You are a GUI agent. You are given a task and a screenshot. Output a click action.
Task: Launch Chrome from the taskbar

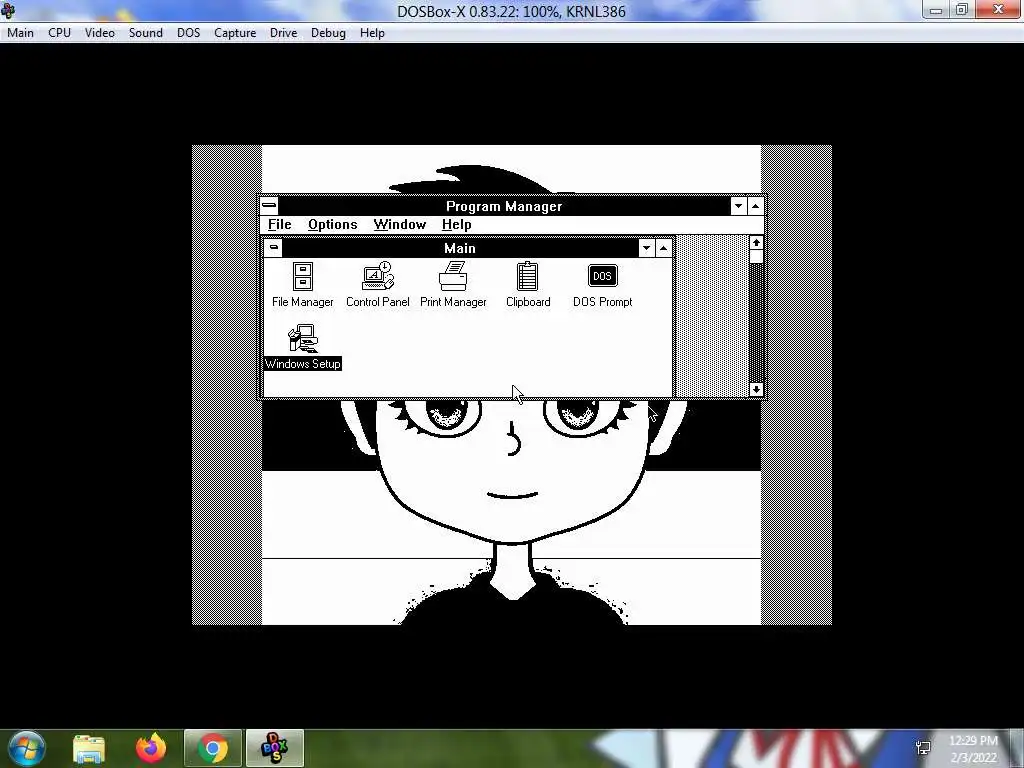(x=213, y=748)
